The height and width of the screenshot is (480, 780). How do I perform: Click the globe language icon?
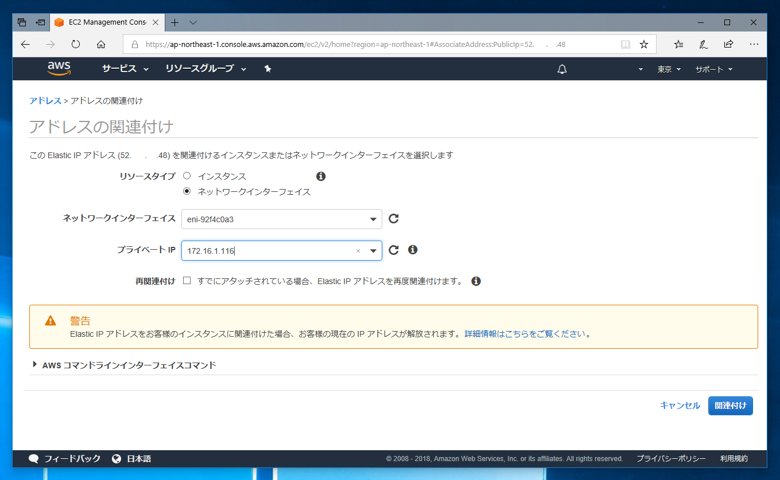click(x=116, y=459)
